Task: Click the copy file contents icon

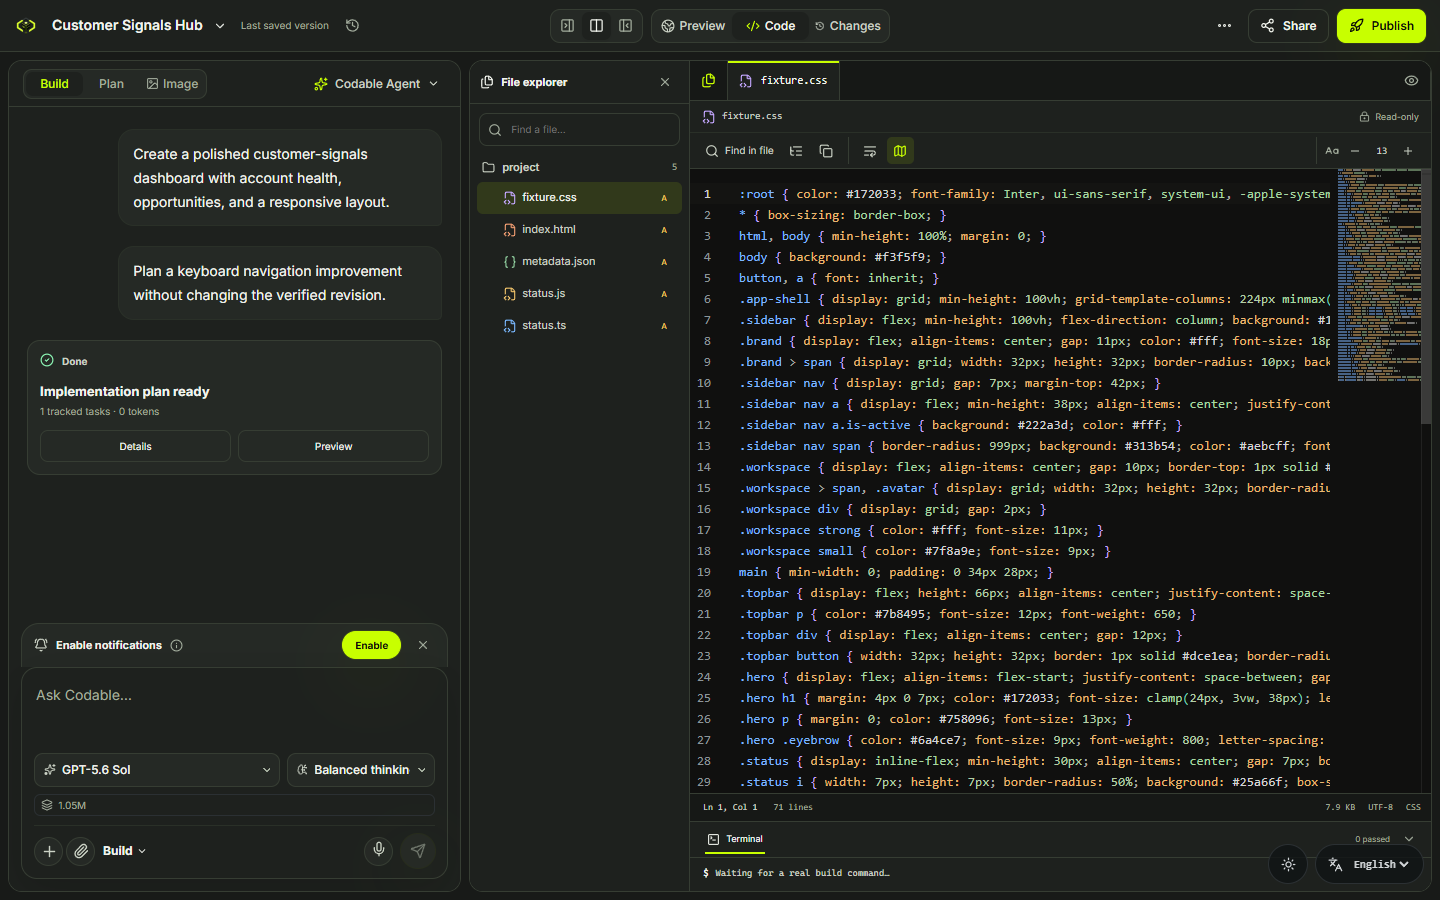Action: pyautogui.click(x=826, y=151)
